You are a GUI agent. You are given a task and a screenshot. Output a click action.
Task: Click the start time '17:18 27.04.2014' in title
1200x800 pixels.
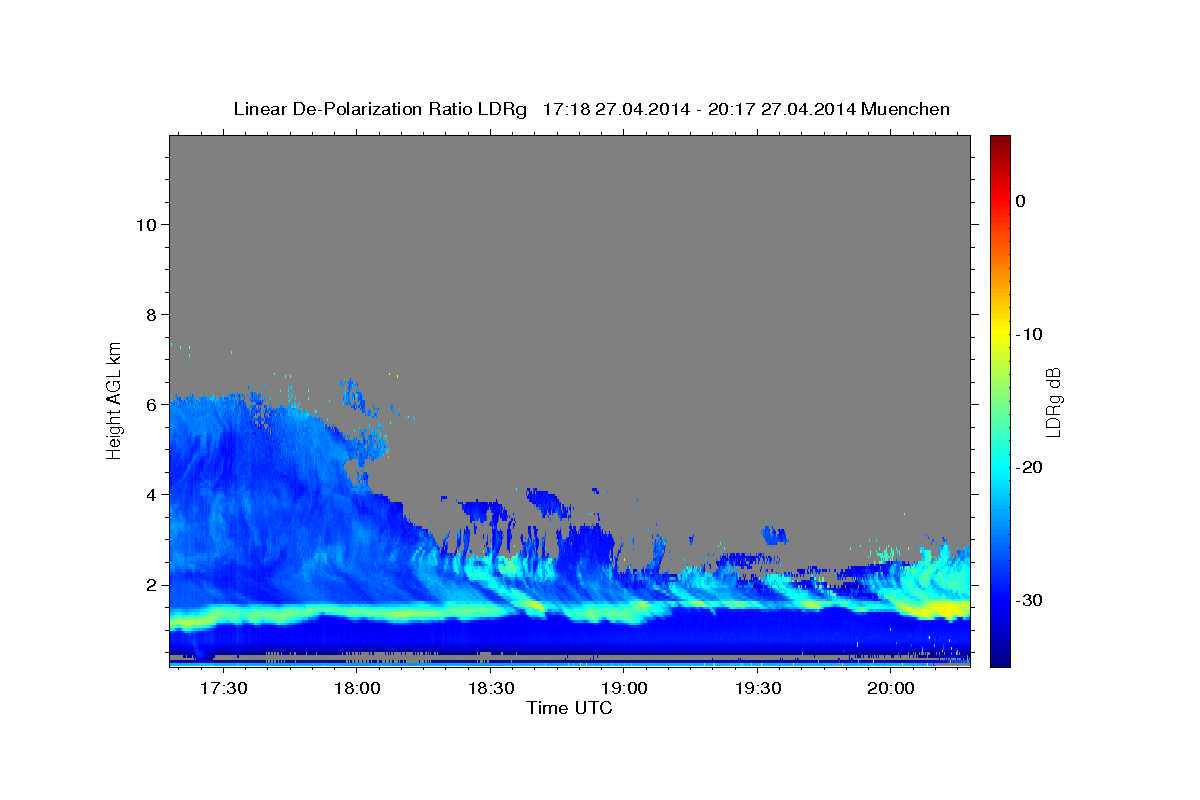pyautogui.click(x=616, y=109)
